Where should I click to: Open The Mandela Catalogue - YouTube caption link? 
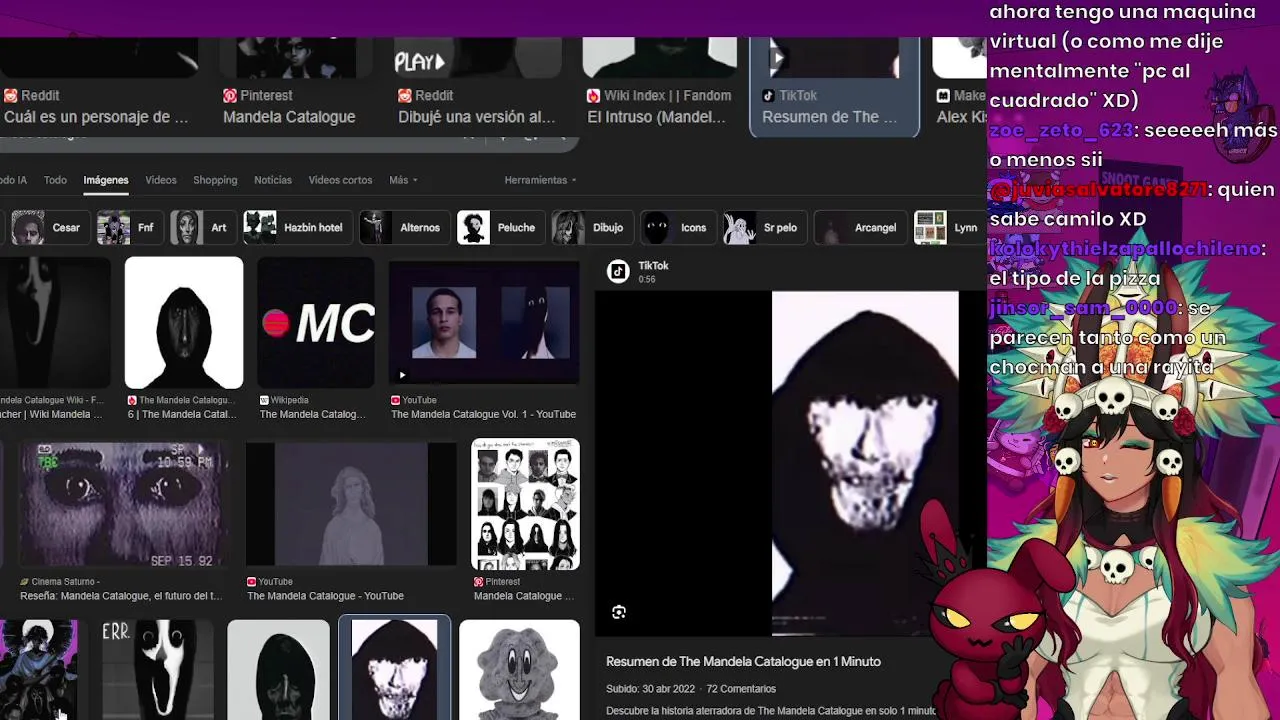tap(325, 596)
